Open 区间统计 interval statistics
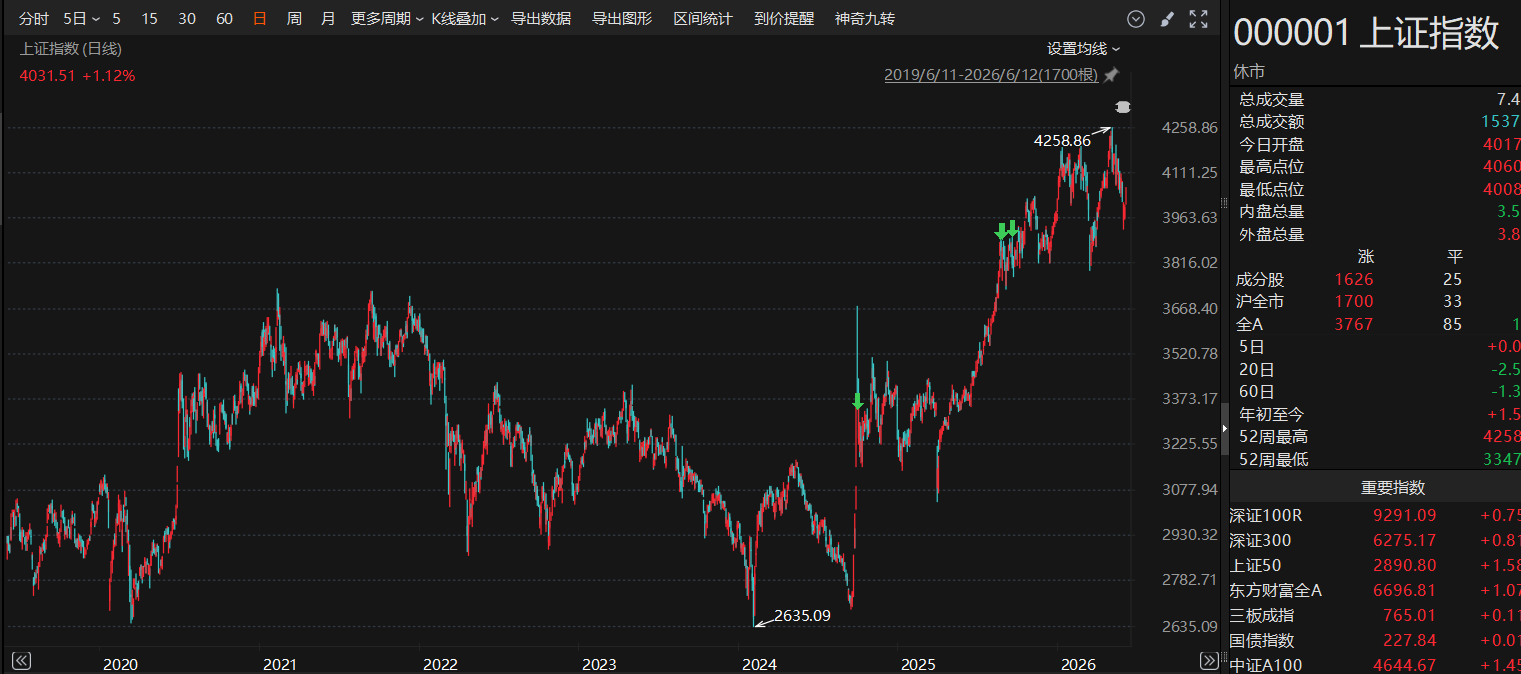 703,19
